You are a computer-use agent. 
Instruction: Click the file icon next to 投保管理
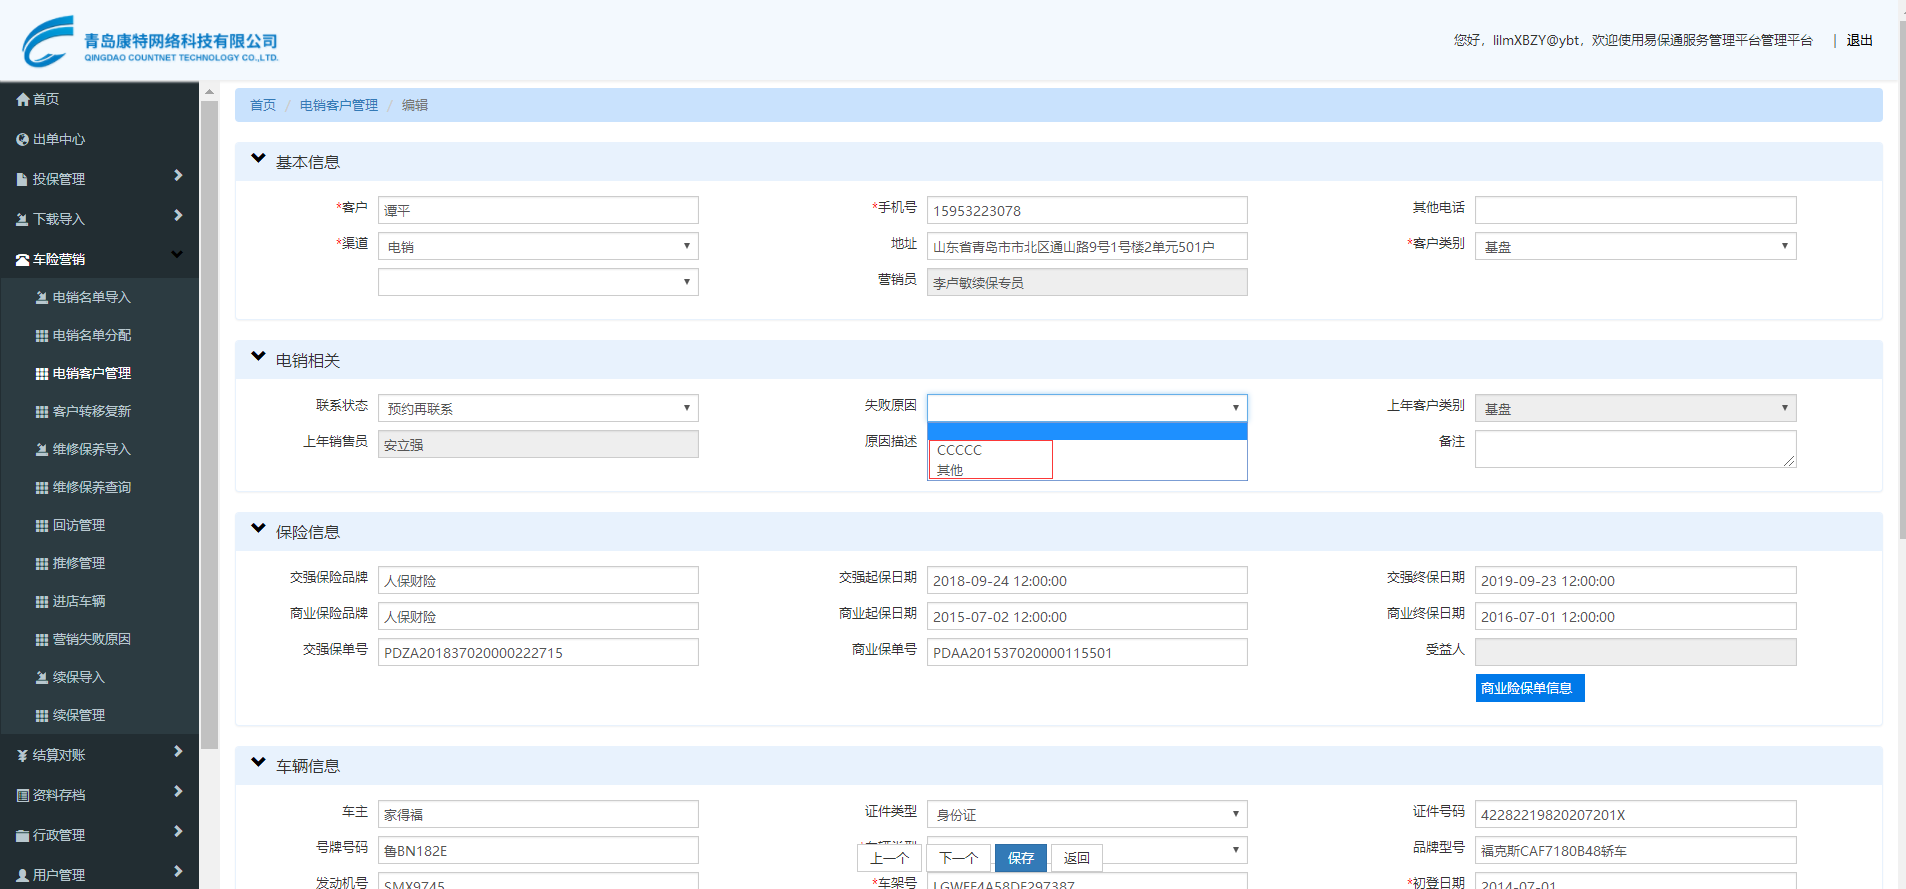(x=22, y=180)
